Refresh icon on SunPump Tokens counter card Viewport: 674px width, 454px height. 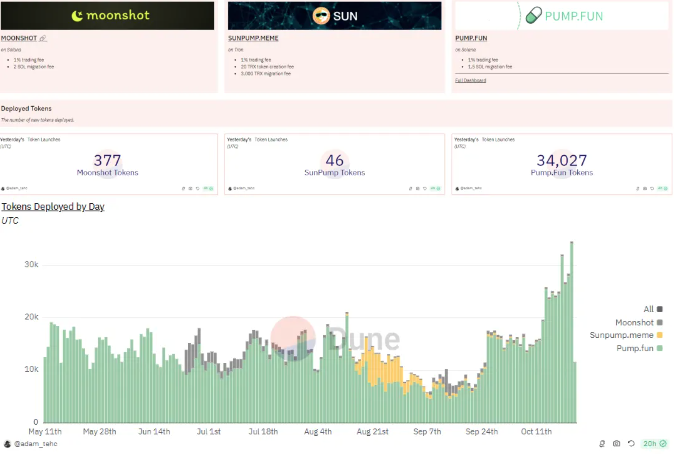[x=425, y=189]
